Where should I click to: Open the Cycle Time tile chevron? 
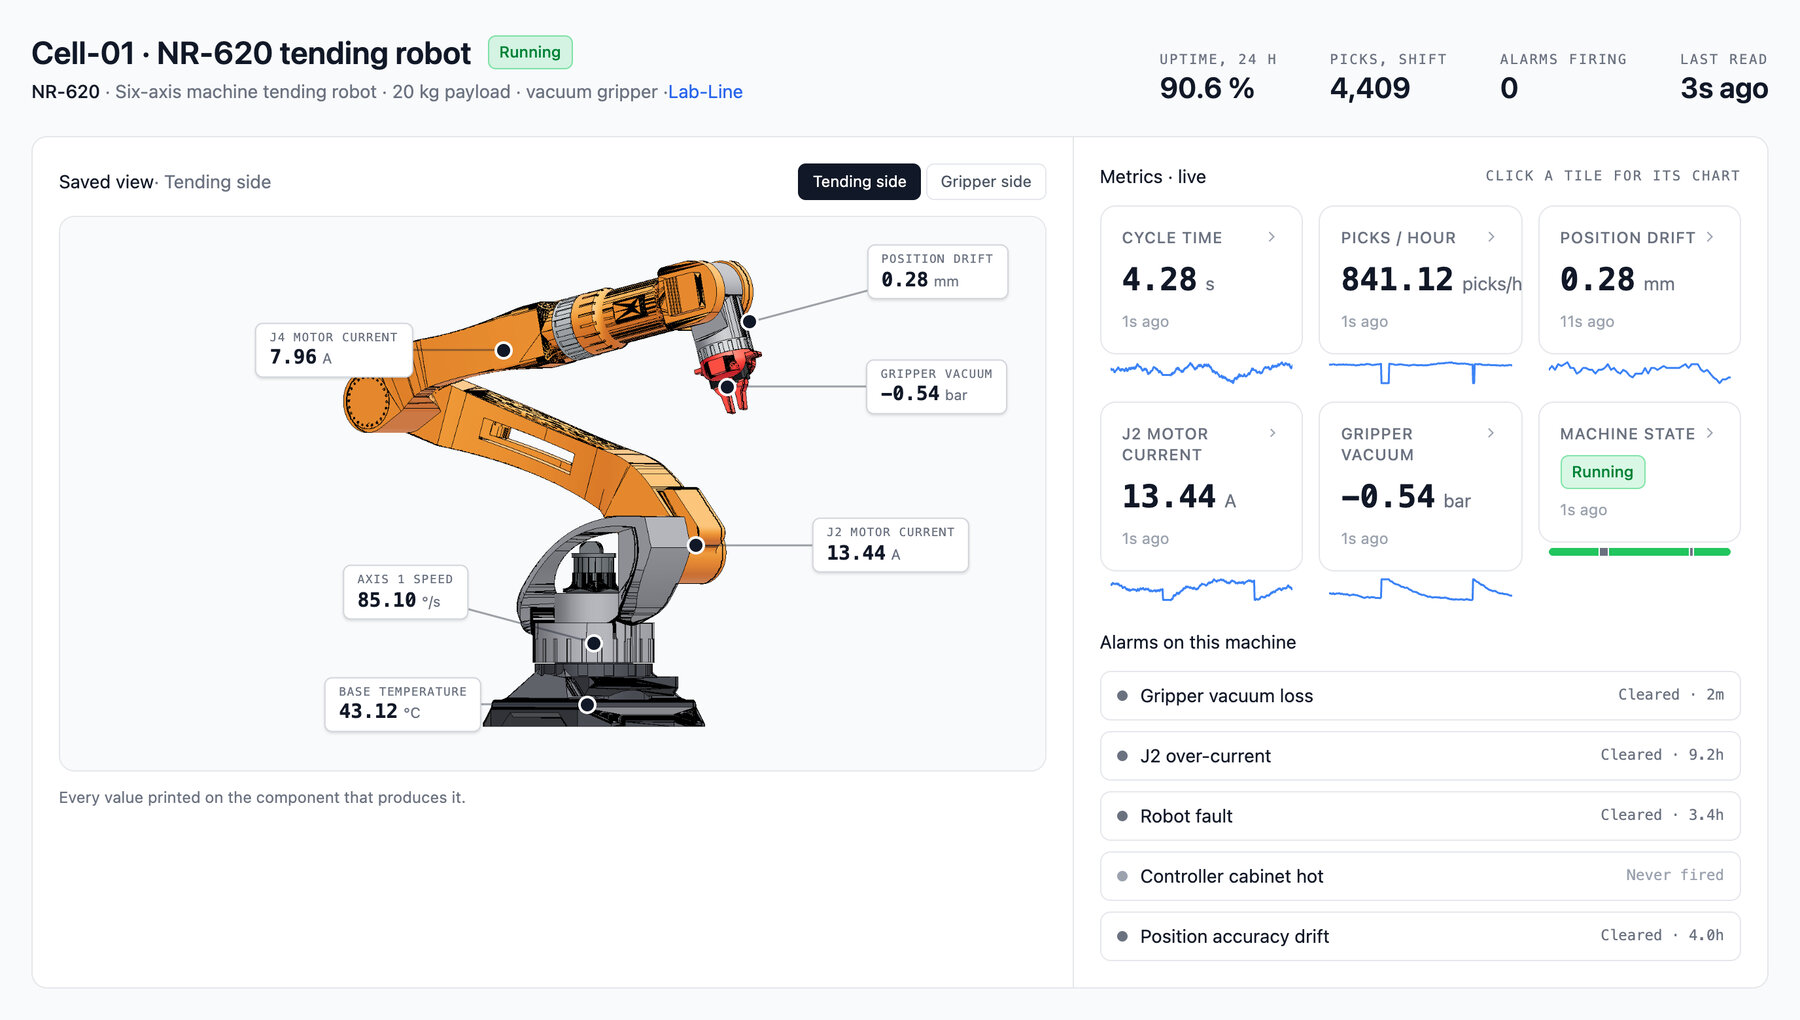pos(1272,237)
